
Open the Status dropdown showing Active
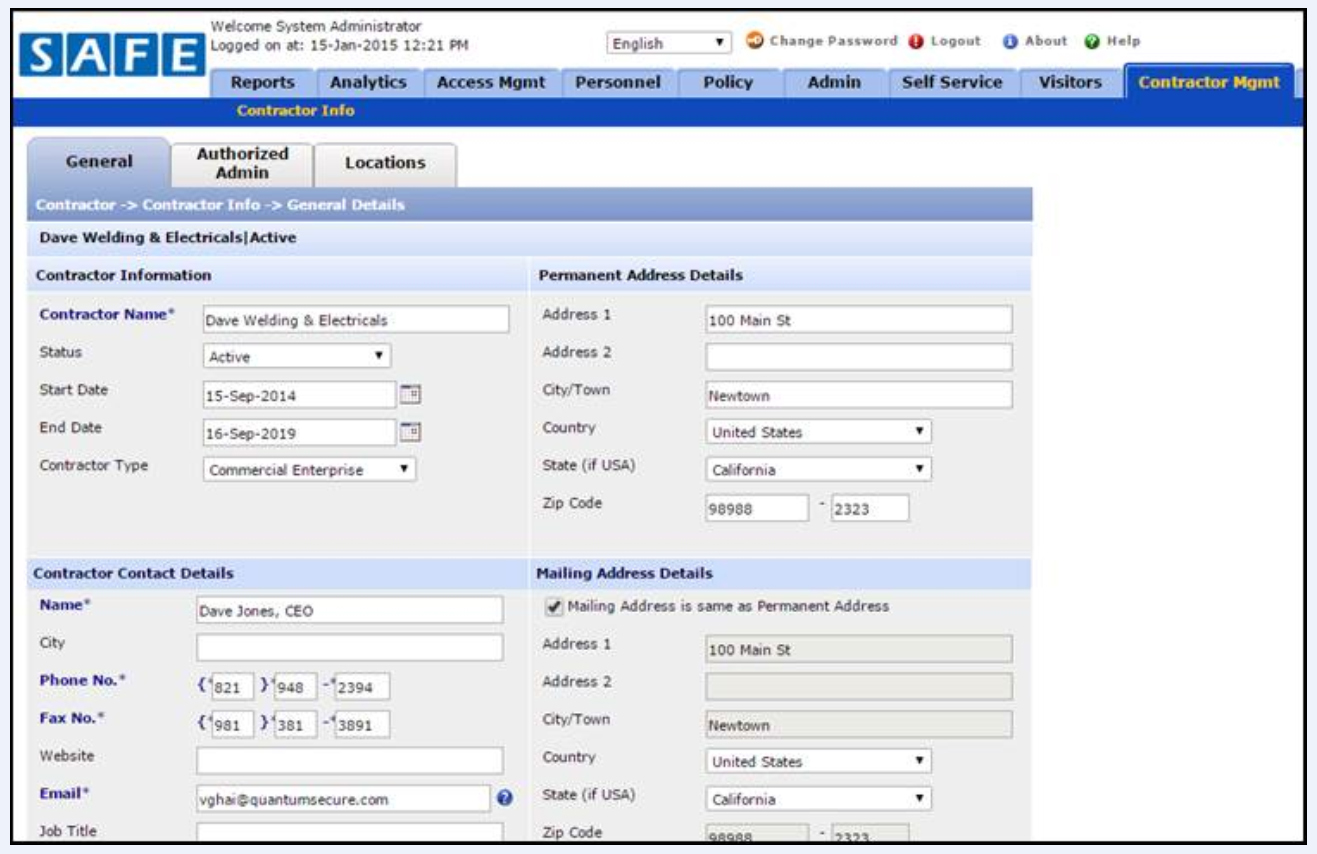pyautogui.click(x=298, y=355)
